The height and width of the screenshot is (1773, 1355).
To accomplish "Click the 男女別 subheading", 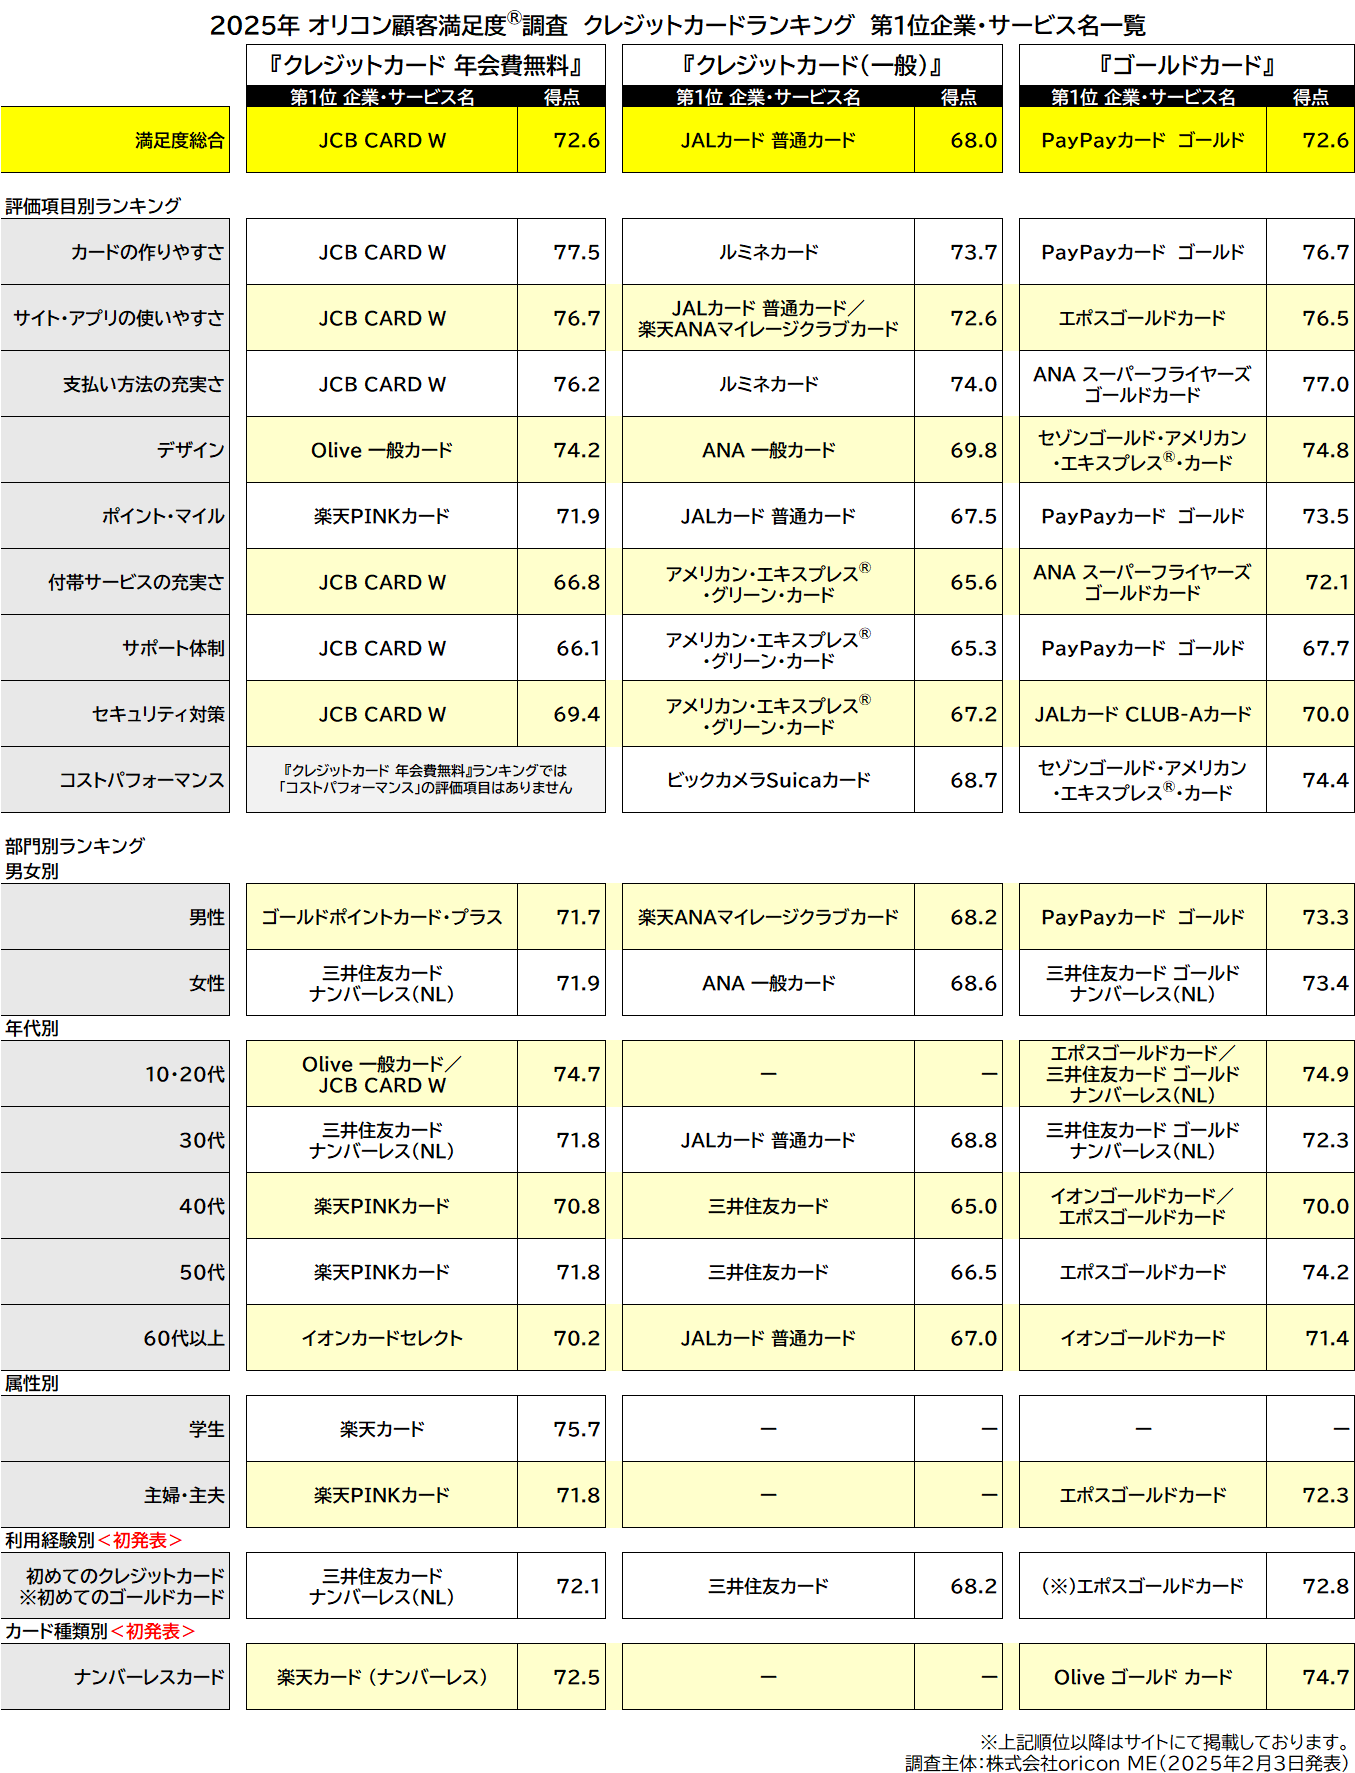I will 32,871.
